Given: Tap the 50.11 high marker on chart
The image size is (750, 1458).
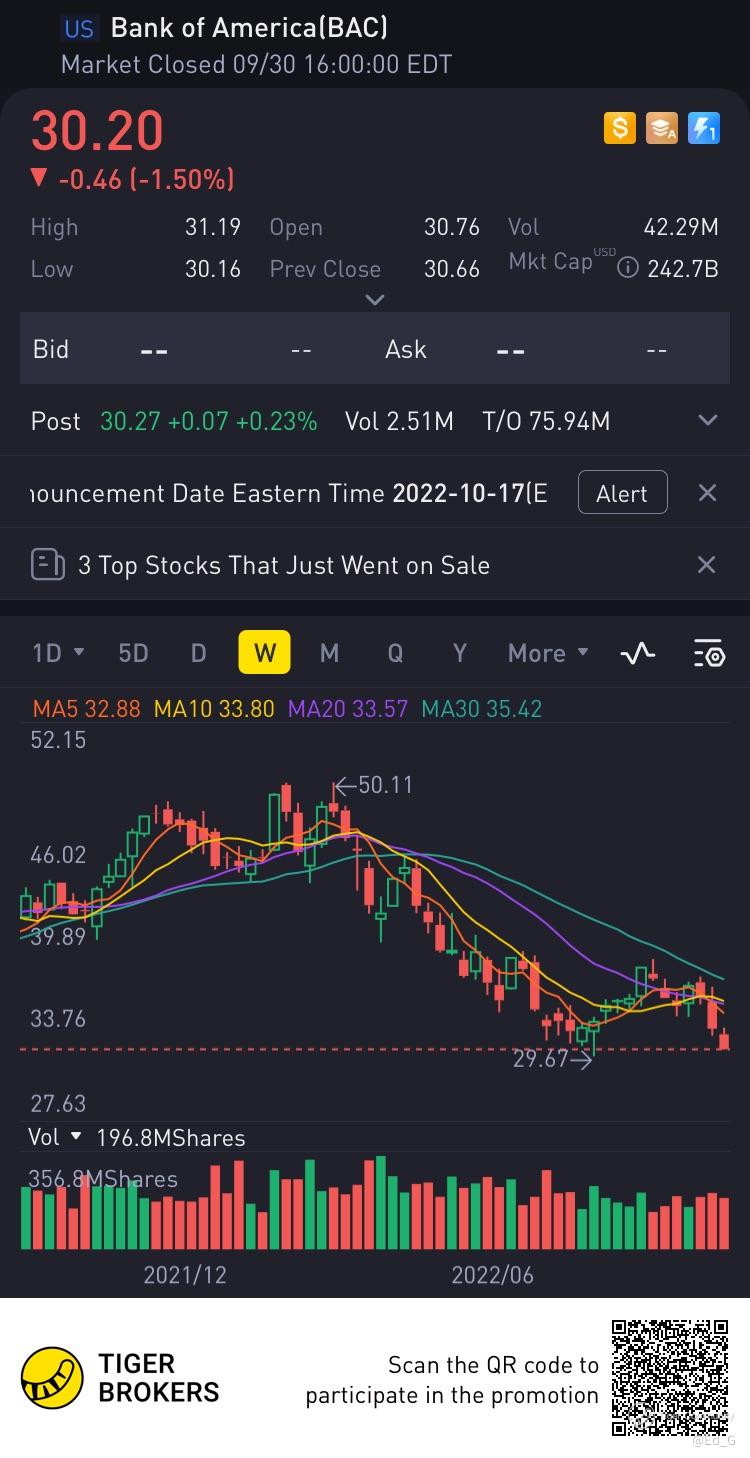Looking at the screenshot, I should [373, 785].
